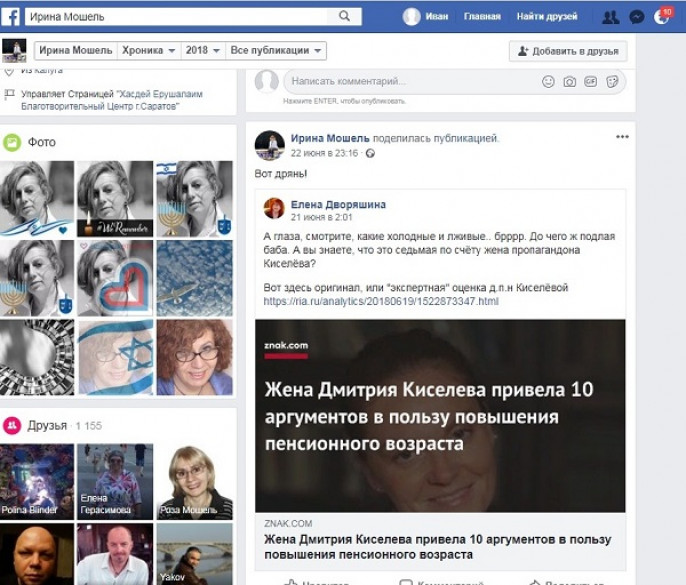Open the znak.com article preview image
Image resolution: width=686 pixels, height=585 pixels.
(440, 416)
